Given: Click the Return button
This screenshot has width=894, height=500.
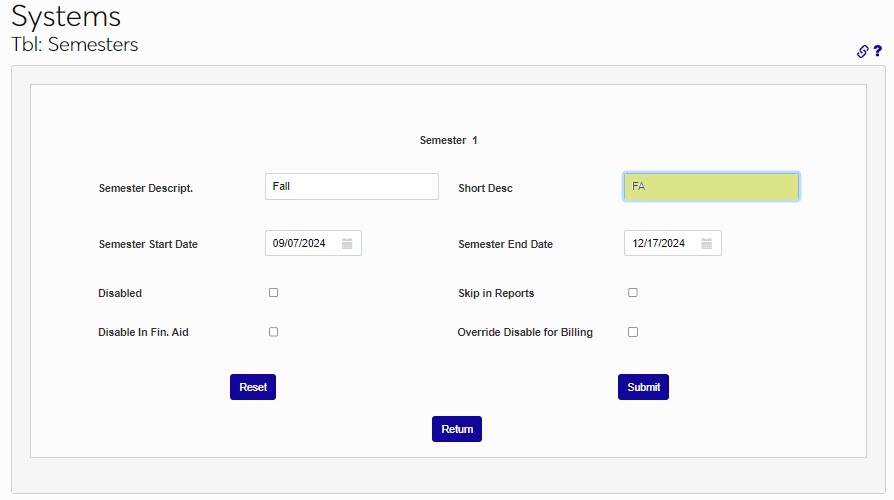Looking at the screenshot, I should click(457, 429).
